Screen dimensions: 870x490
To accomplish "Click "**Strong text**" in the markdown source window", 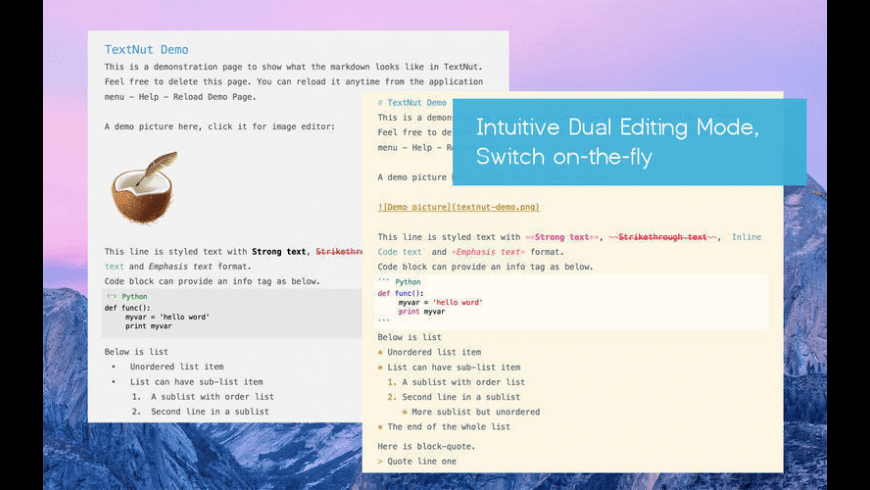I will click(x=562, y=237).
